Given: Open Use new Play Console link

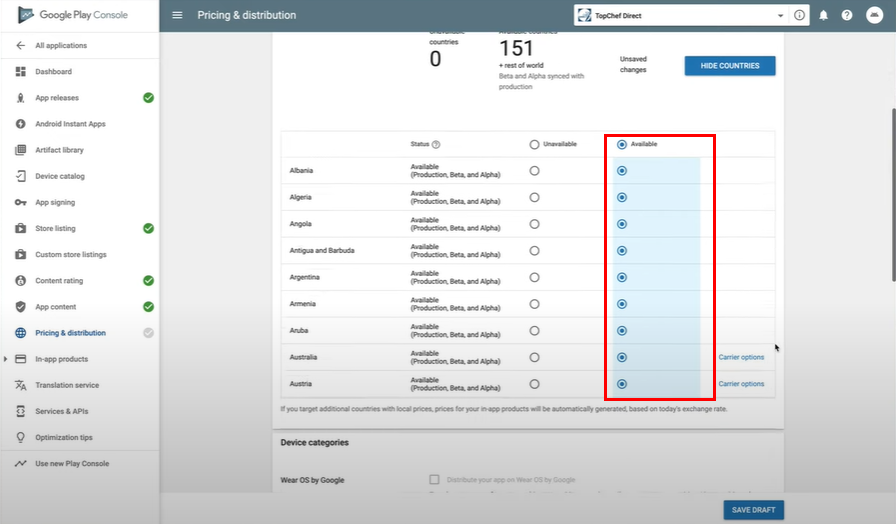Looking at the screenshot, I should 72,463.
